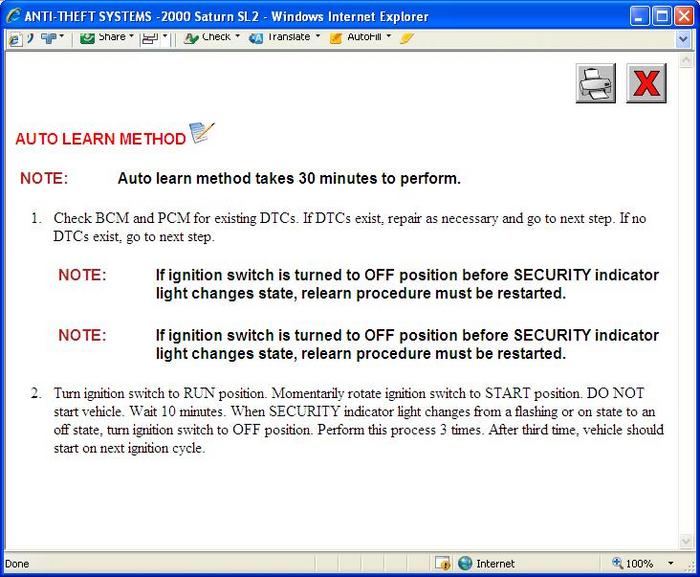Click the 100% zoom level text
This screenshot has height=577, width=700.
(x=639, y=564)
